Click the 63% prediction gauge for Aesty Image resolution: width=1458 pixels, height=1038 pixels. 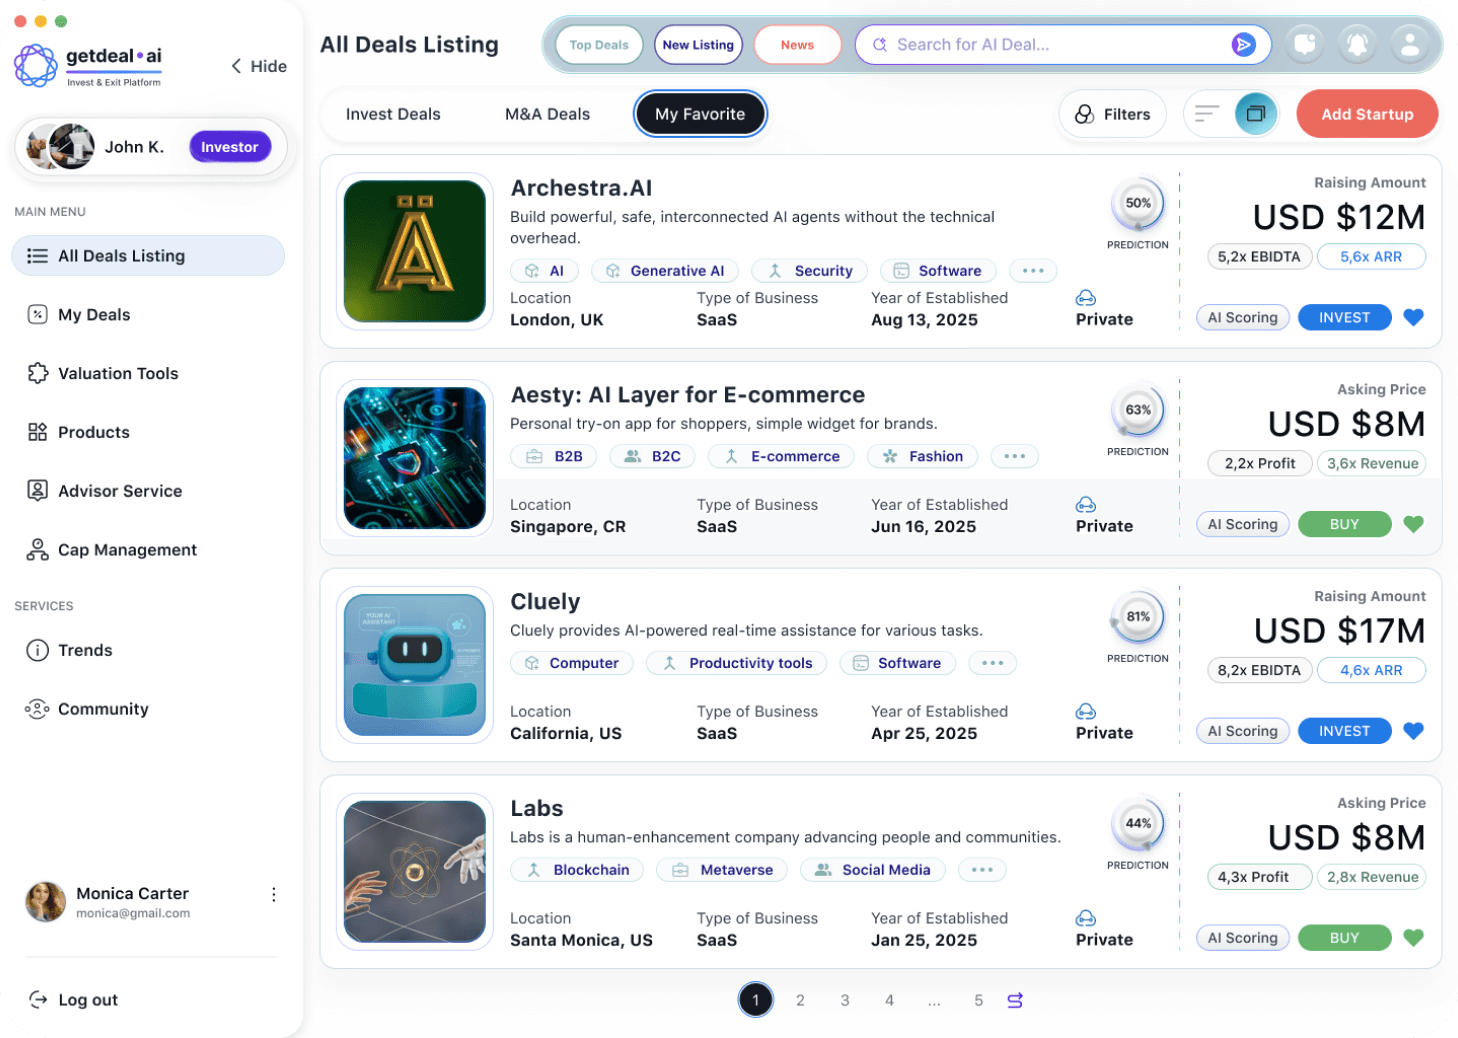(1138, 410)
